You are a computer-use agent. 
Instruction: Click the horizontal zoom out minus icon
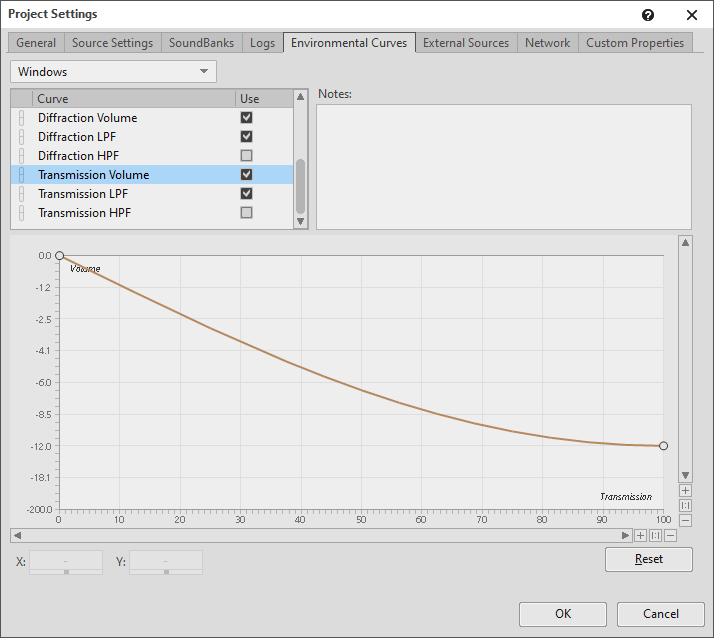click(670, 535)
